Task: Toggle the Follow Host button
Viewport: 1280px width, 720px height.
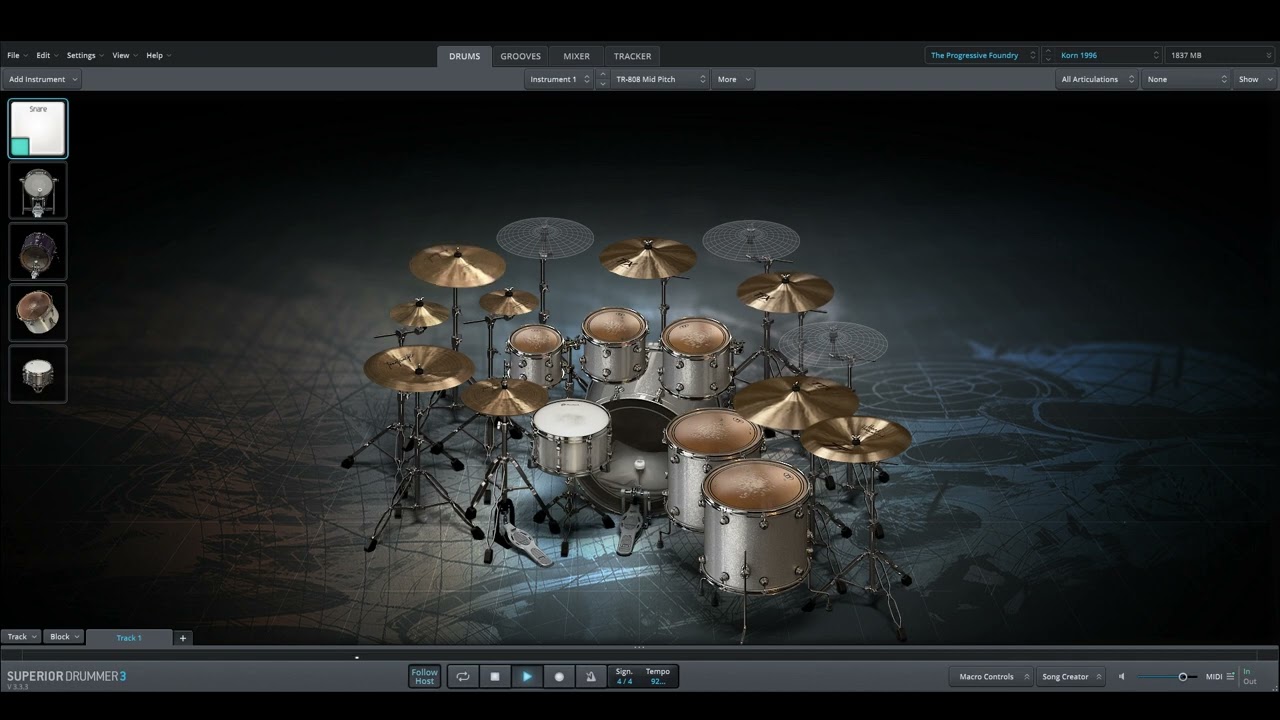Action: click(425, 677)
